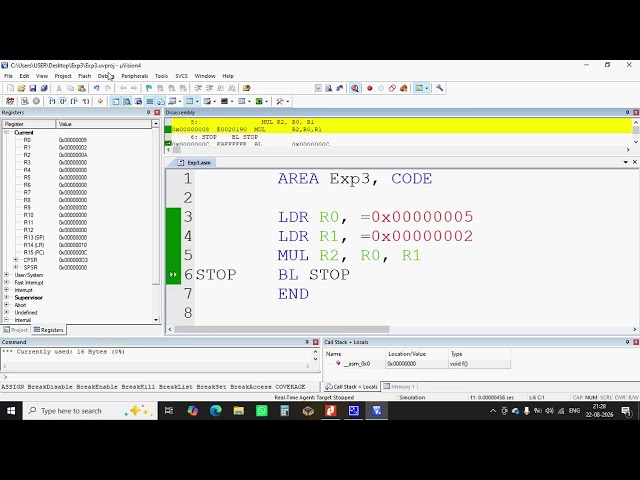Image resolution: width=640 pixels, height=480 pixels.
Task: Toggle the Disassembly Window button
Action: pos(127,101)
